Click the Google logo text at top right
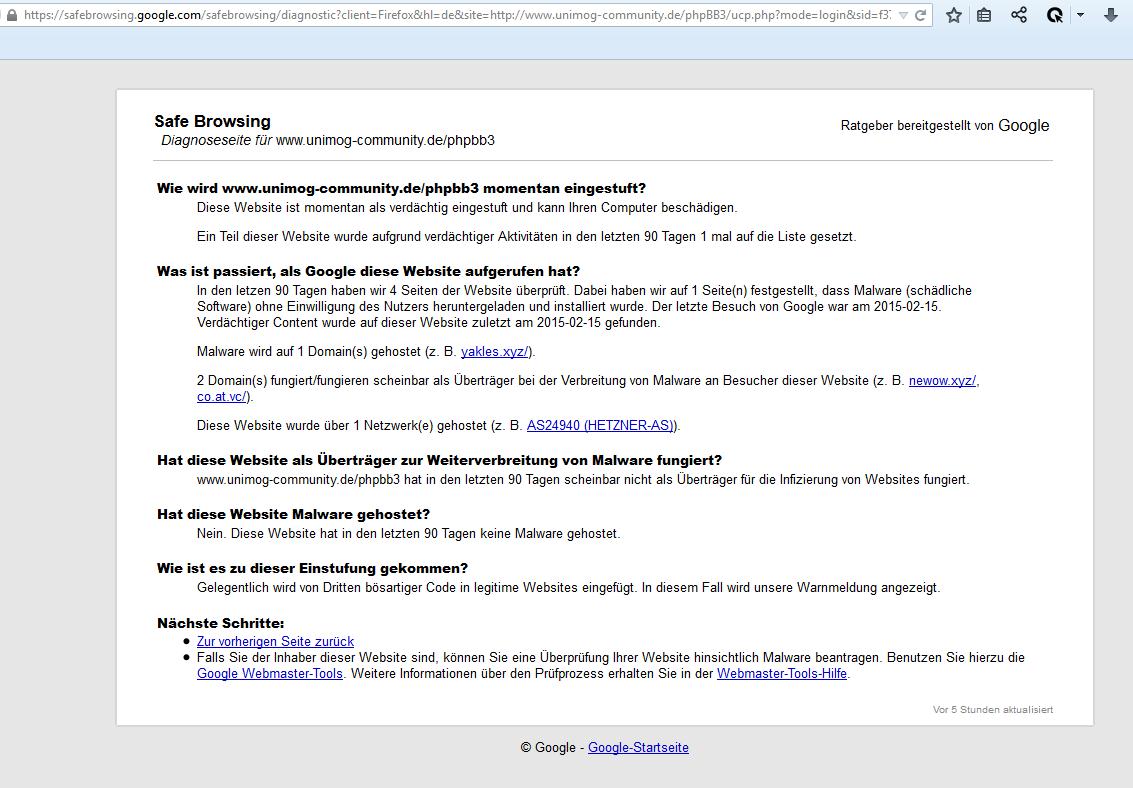Image resolution: width=1133 pixels, height=788 pixels. tap(1023, 126)
